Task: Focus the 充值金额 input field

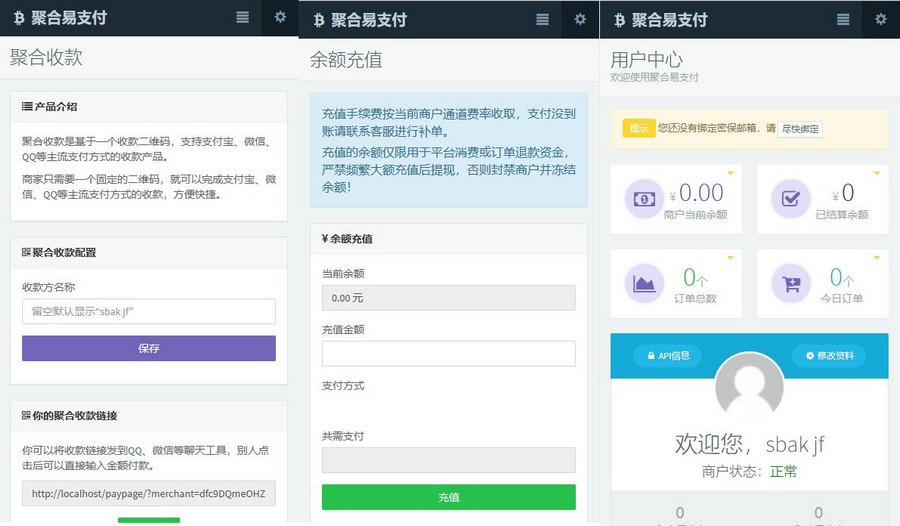Action: coord(448,354)
